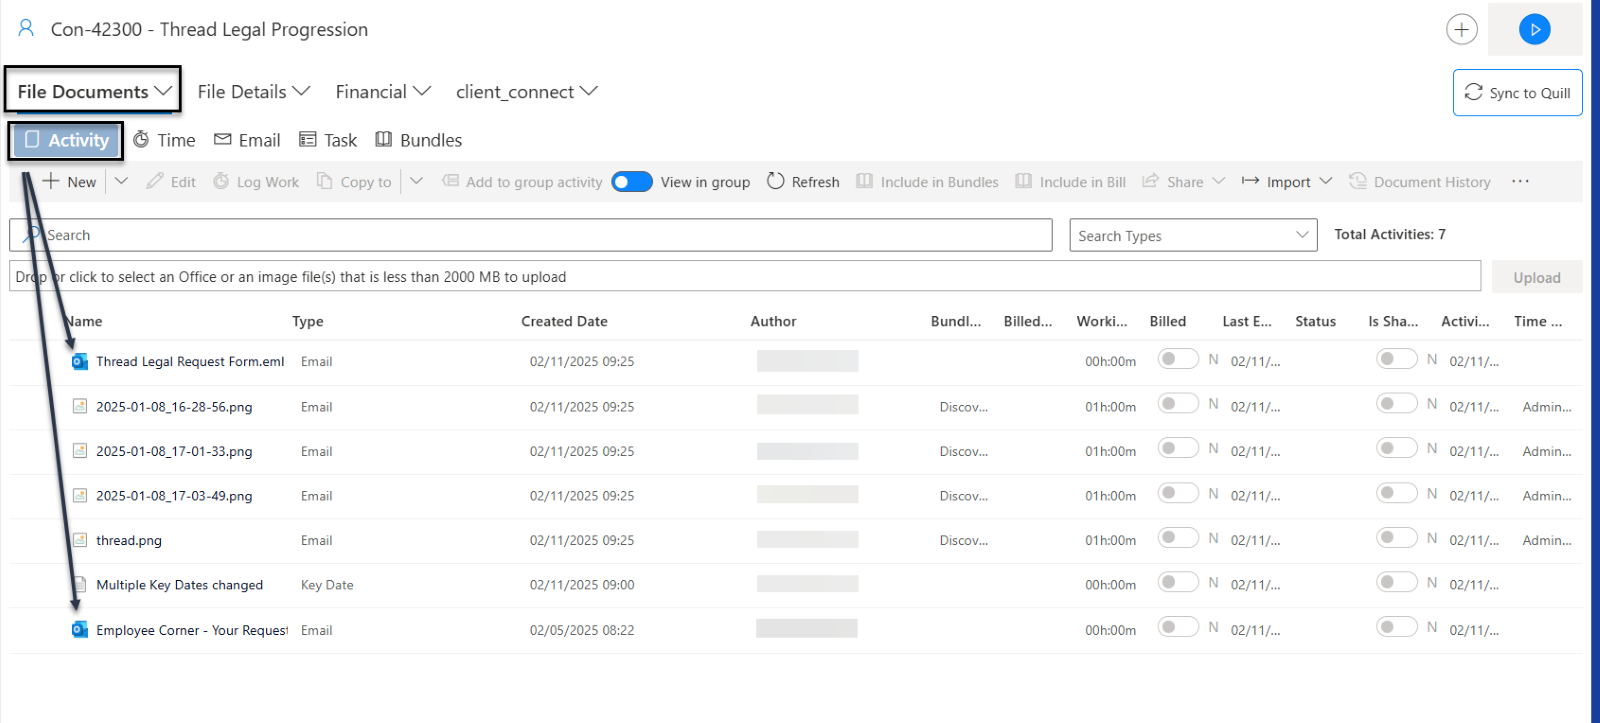1600x723 pixels.
Task: Toggle Billed switch for Employee Corner row
Action: (x=1178, y=627)
